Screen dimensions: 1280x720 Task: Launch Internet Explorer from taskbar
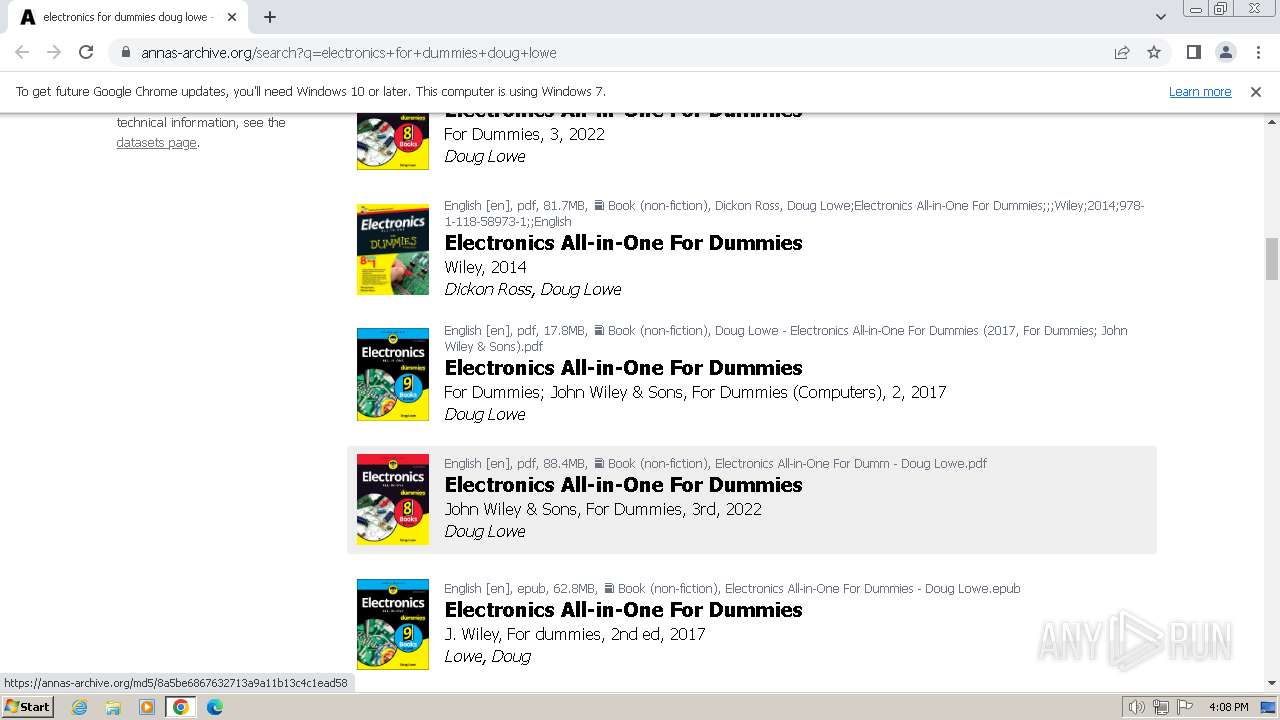pos(79,707)
